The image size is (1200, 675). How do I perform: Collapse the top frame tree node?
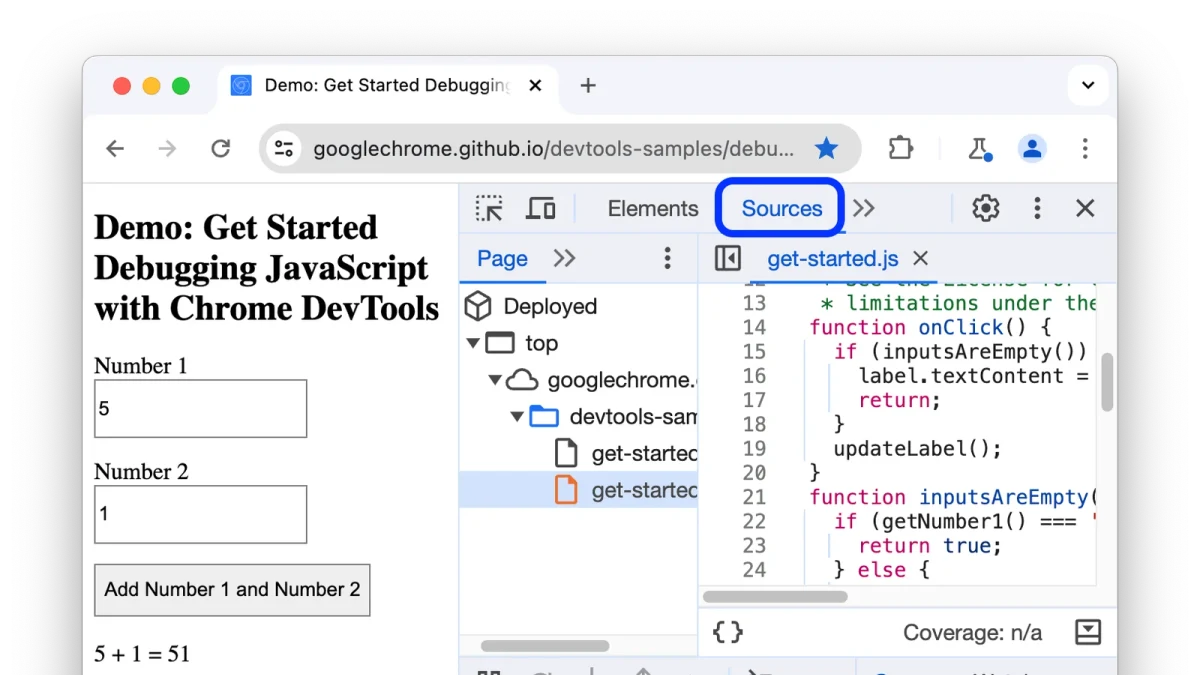pyautogui.click(x=473, y=343)
